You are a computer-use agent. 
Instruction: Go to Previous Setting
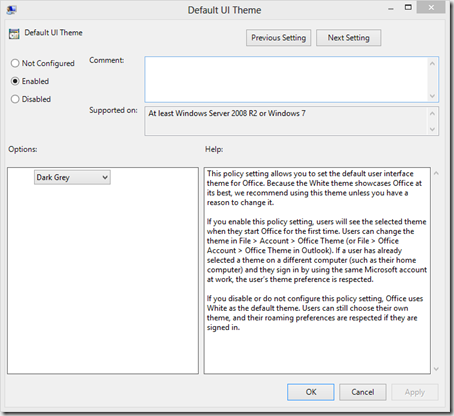(278, 38)
